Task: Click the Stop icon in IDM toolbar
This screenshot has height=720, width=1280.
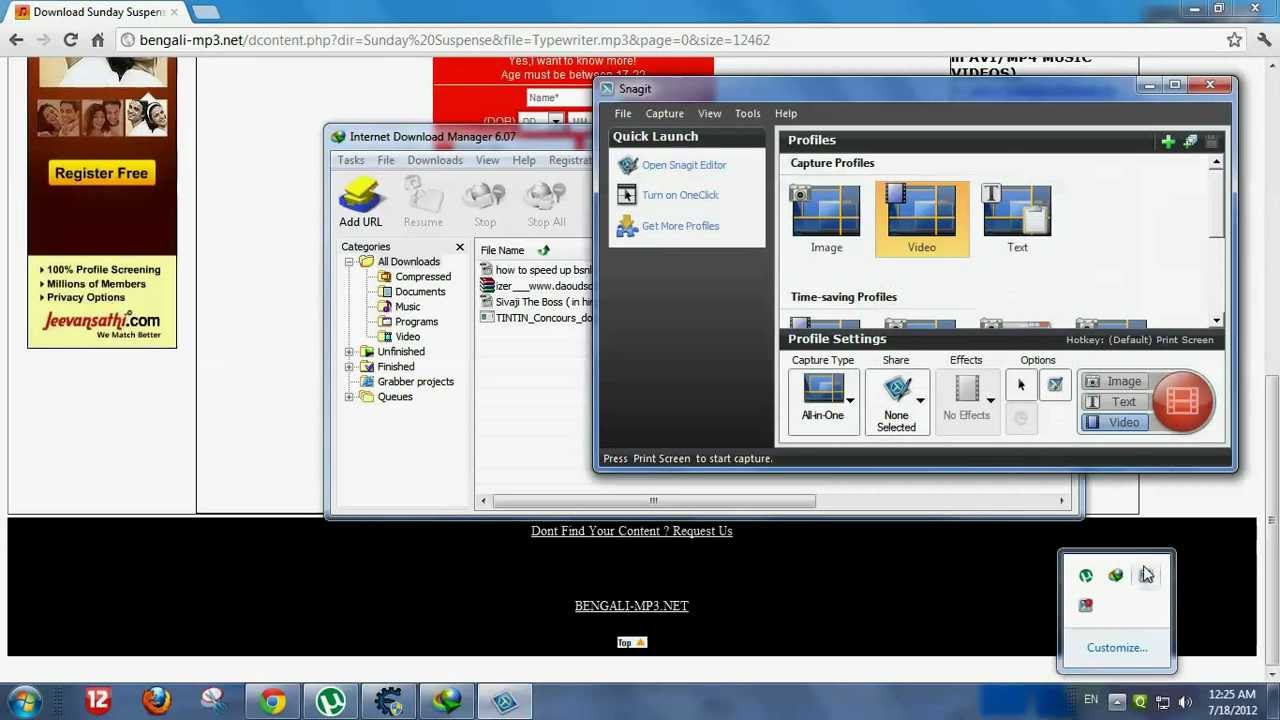Action: coord(485,202)
